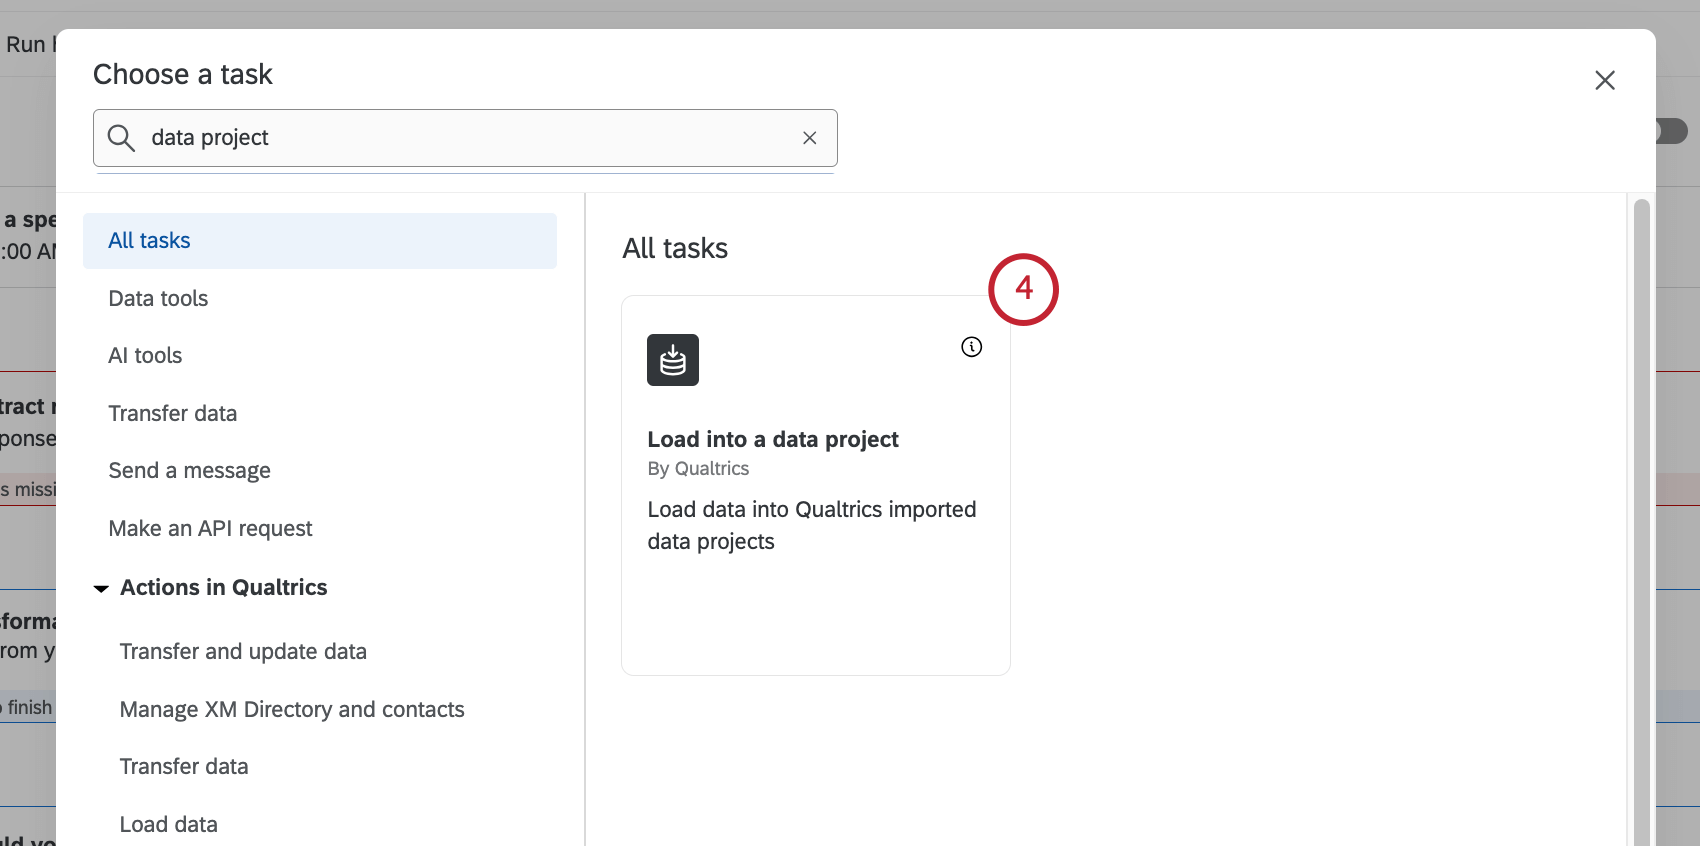Select Transfer and update data
Viewport: 1700px width, 846px height.
(x=243, y=652)
